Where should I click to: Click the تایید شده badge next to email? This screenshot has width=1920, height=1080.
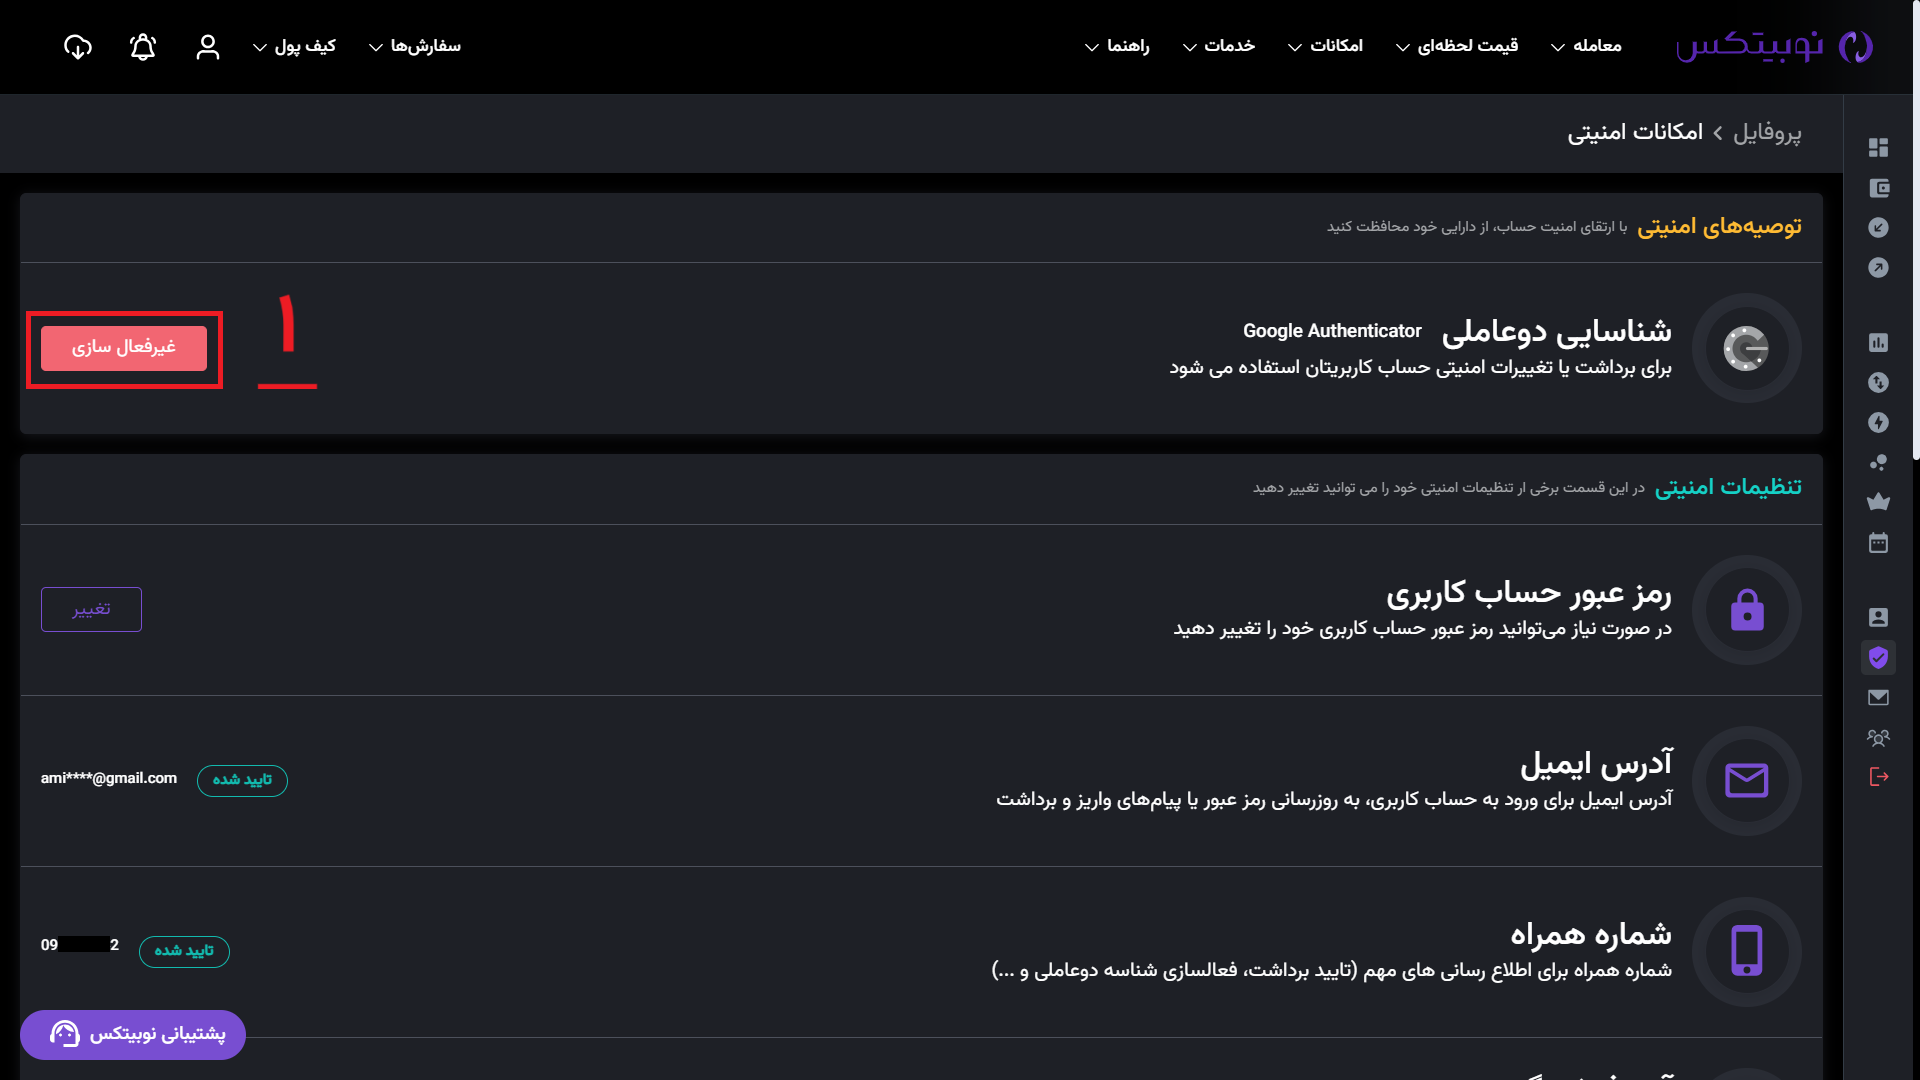(x=242, y=780)
